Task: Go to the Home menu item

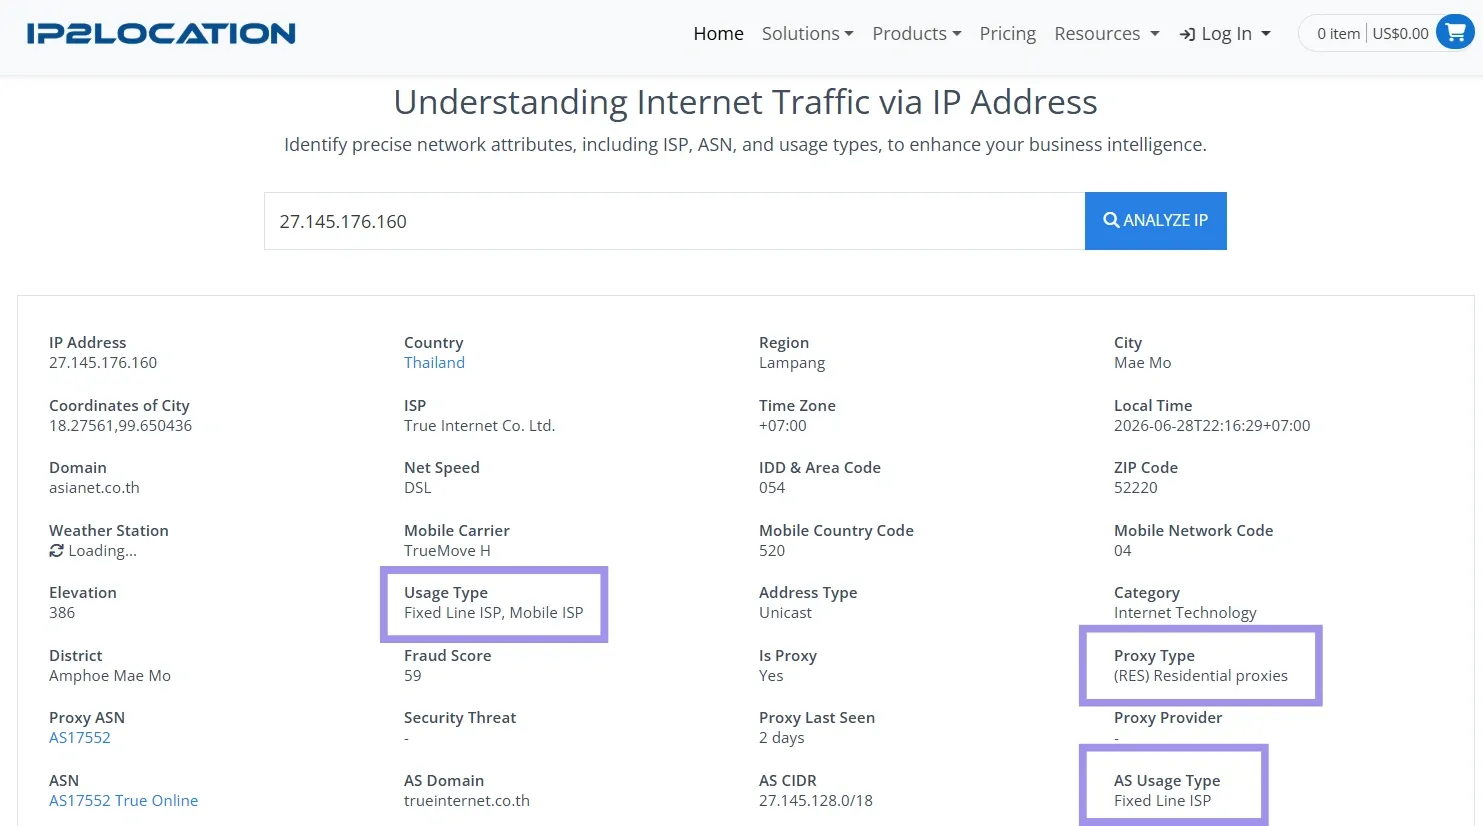Action: click(x=718, y=33)
